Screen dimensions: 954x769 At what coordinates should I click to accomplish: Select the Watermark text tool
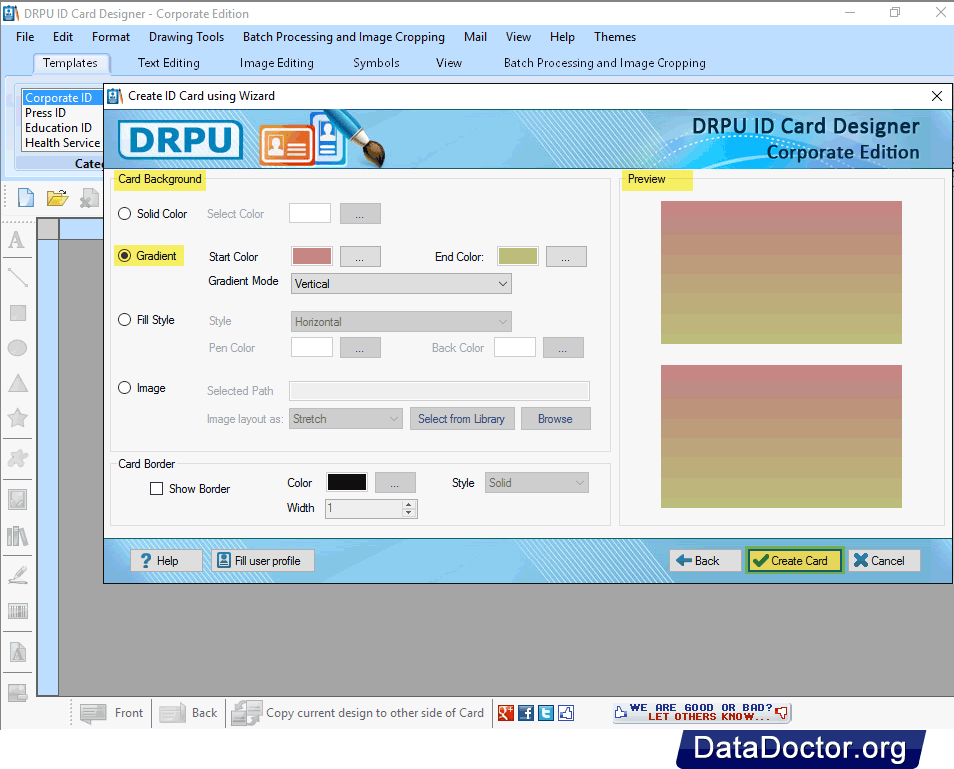click(x=18, y=652)
